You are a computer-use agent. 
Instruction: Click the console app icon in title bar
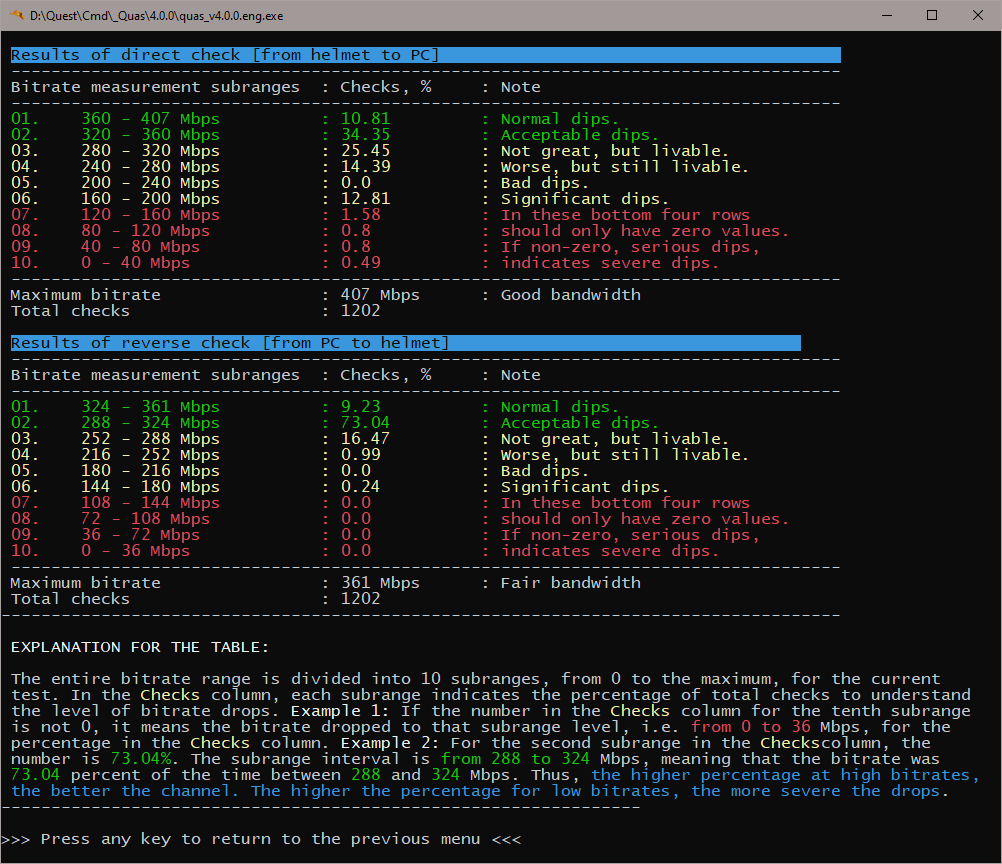(x=17, y=15)
